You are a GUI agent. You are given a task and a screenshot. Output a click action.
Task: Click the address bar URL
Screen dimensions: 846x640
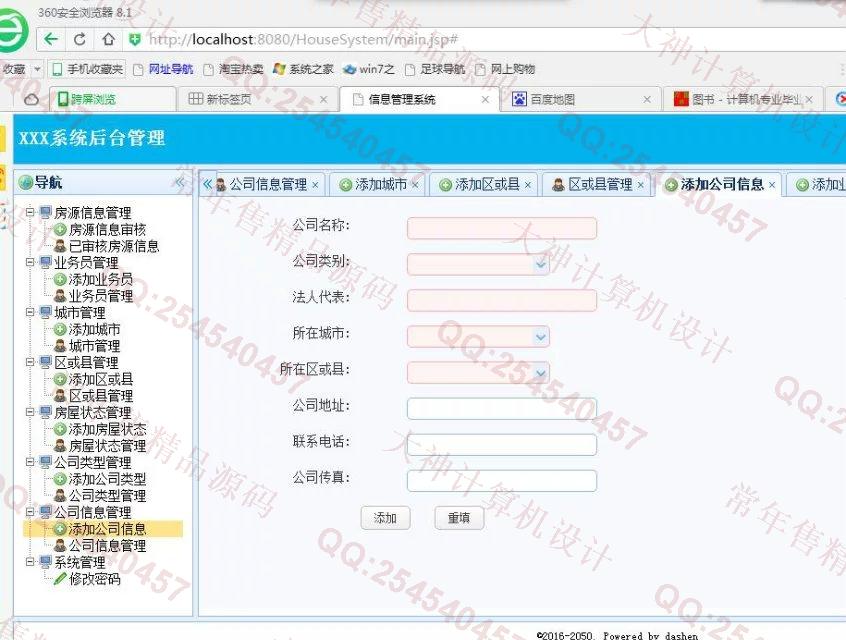click(303, 39)
